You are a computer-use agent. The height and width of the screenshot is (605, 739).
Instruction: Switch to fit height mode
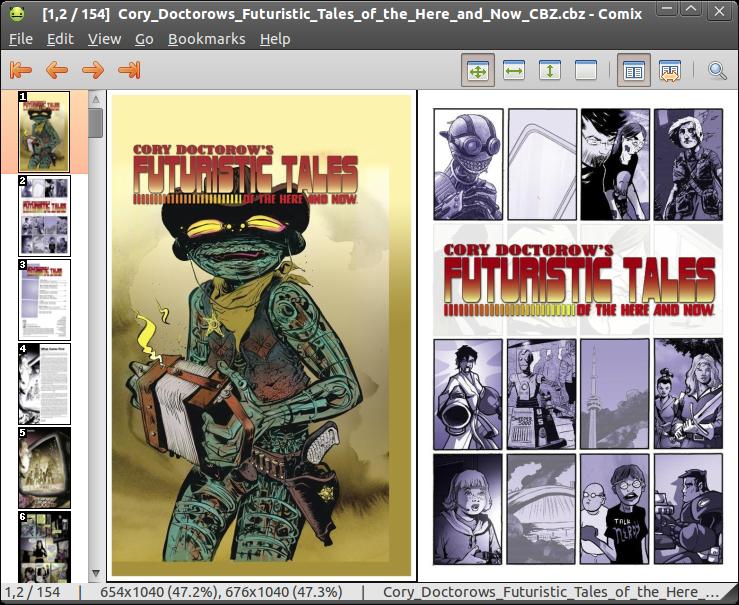(549, 71)
